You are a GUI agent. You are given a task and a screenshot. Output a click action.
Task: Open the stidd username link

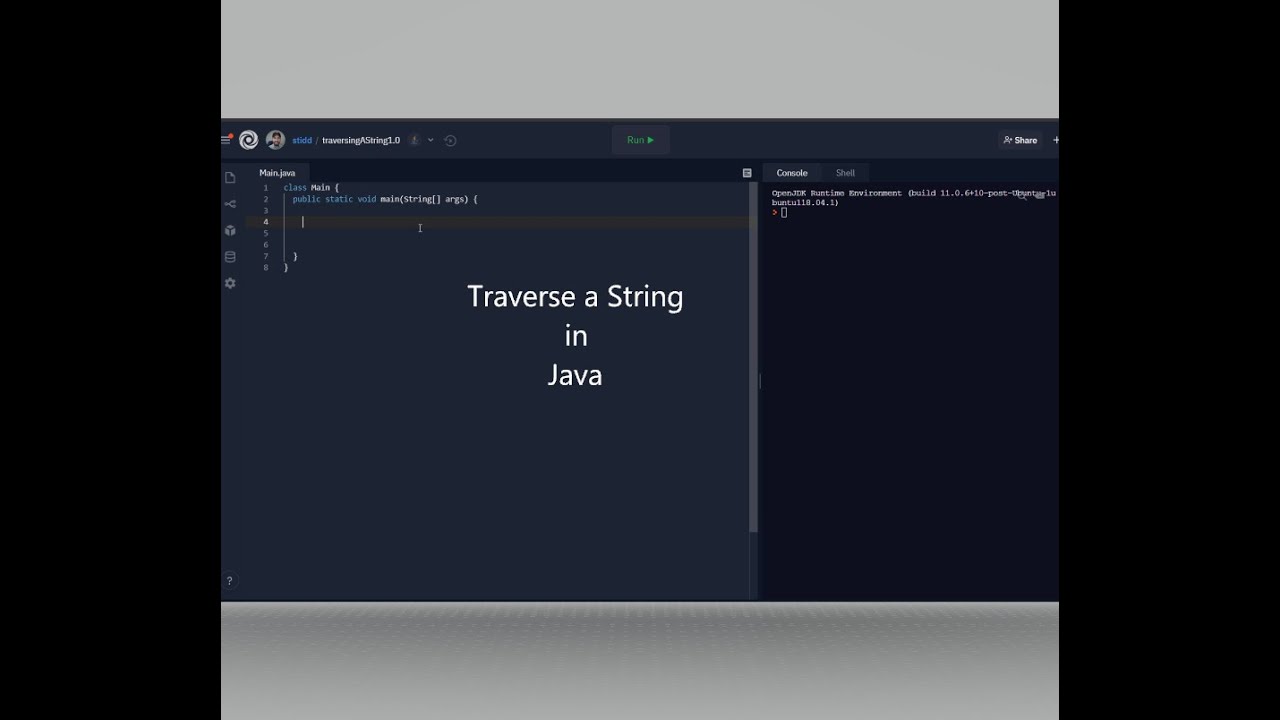tap(302, 140)
